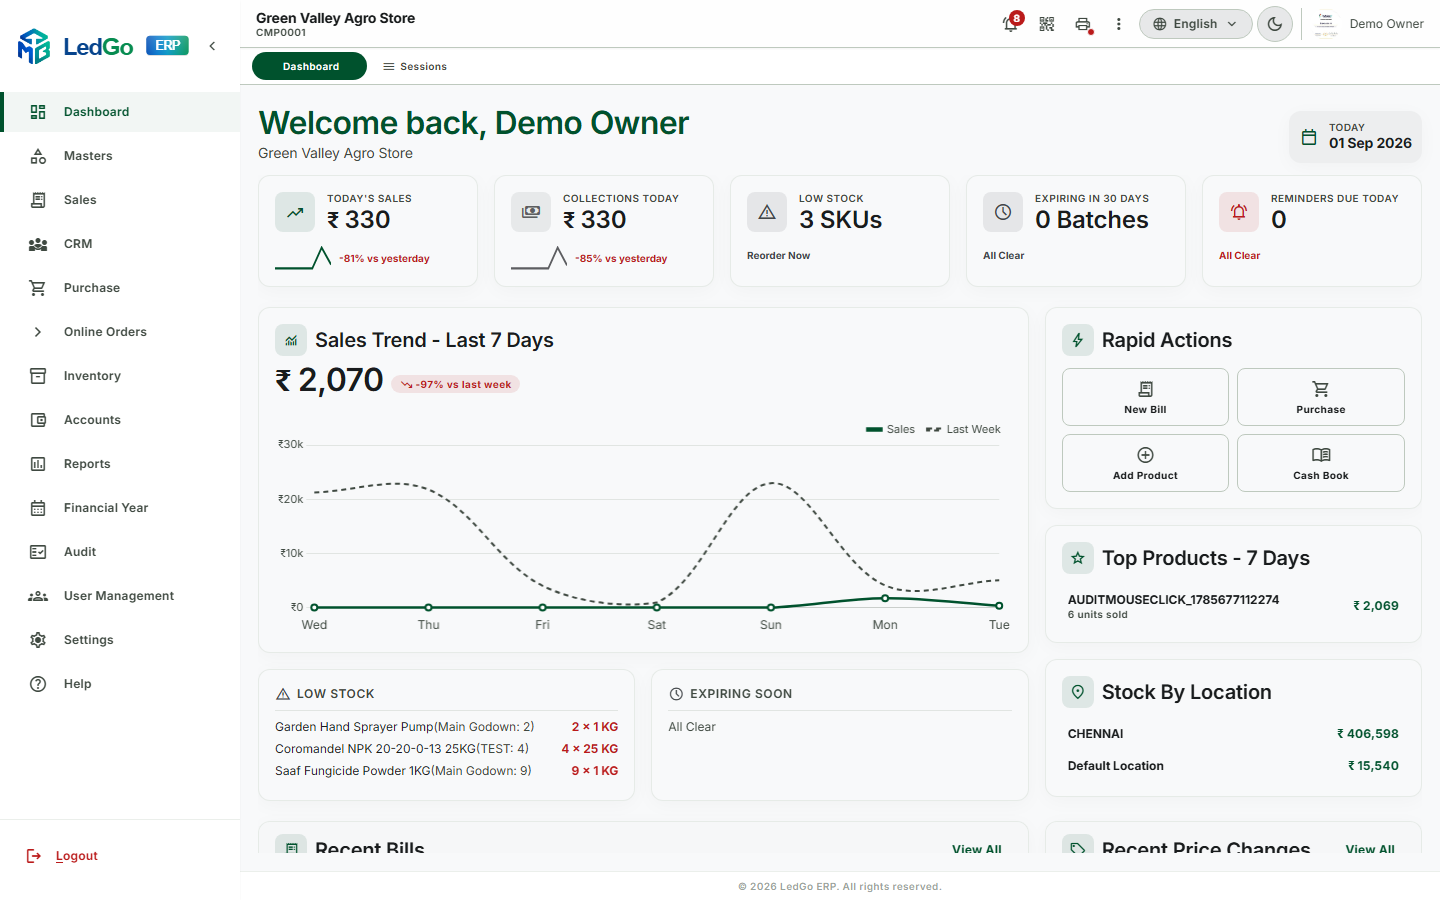Click CHENNAI location row
Image resolution: width=1440 pixels, height=900 pixels.
1233,734
